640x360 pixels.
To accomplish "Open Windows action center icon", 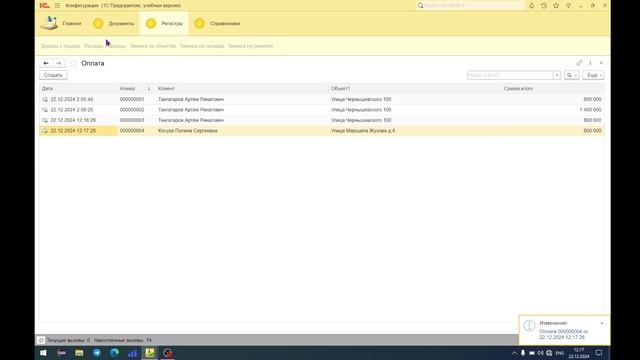I will (x=599, y=353).
